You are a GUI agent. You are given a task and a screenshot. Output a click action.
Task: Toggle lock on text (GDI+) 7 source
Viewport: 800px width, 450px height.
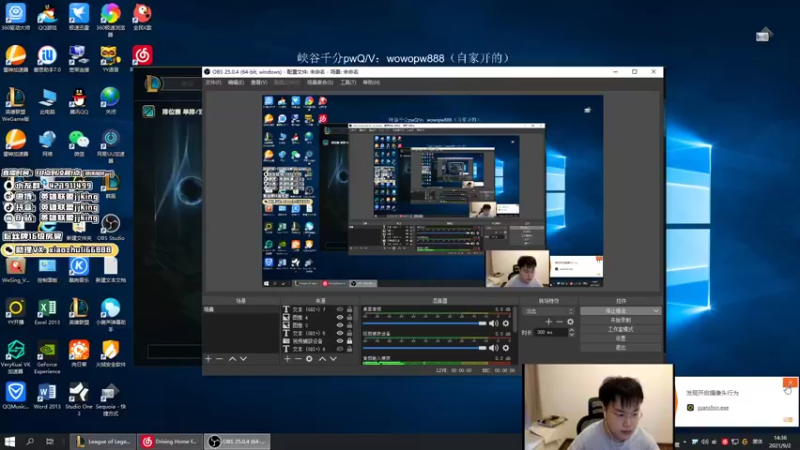349,309
